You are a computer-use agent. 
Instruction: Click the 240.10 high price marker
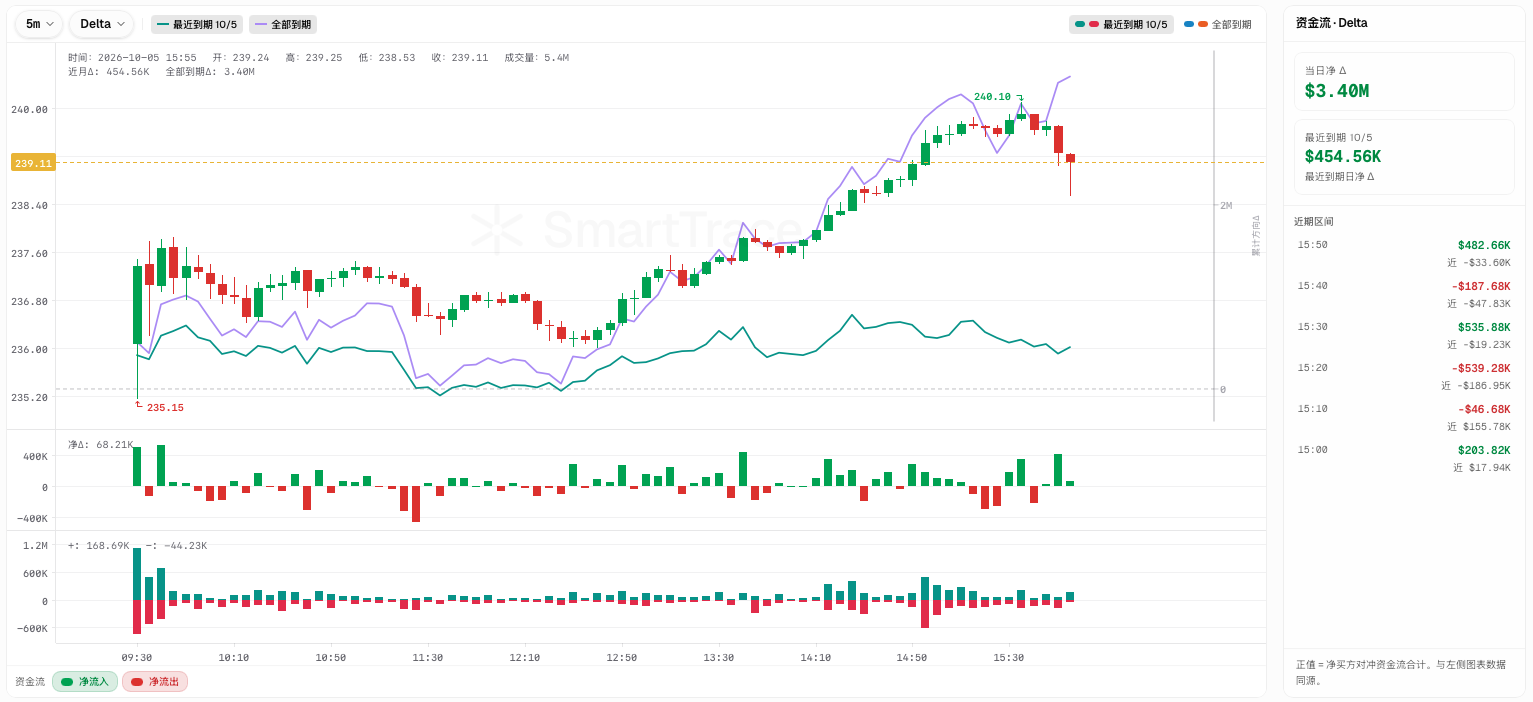click(x=992, y=96)
